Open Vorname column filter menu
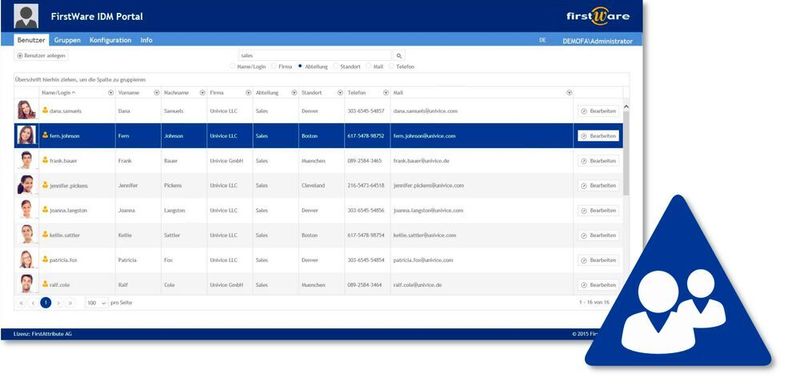Image resolution: width=800 pixels, height=386 pixels. [157, 93]
